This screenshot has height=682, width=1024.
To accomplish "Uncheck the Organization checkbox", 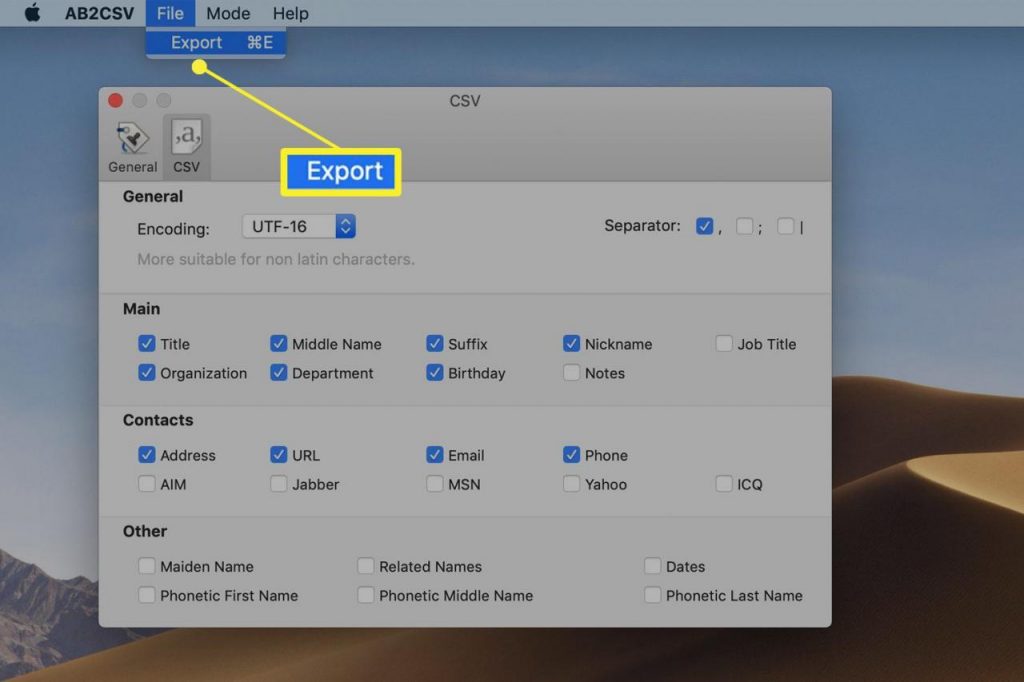I will coord(147,372).
